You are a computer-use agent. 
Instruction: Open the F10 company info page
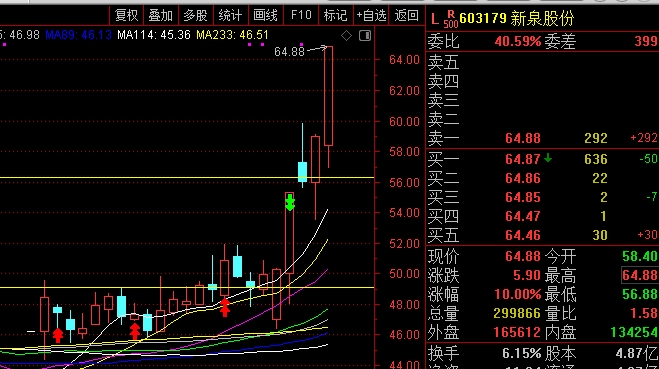click(301, 16)
